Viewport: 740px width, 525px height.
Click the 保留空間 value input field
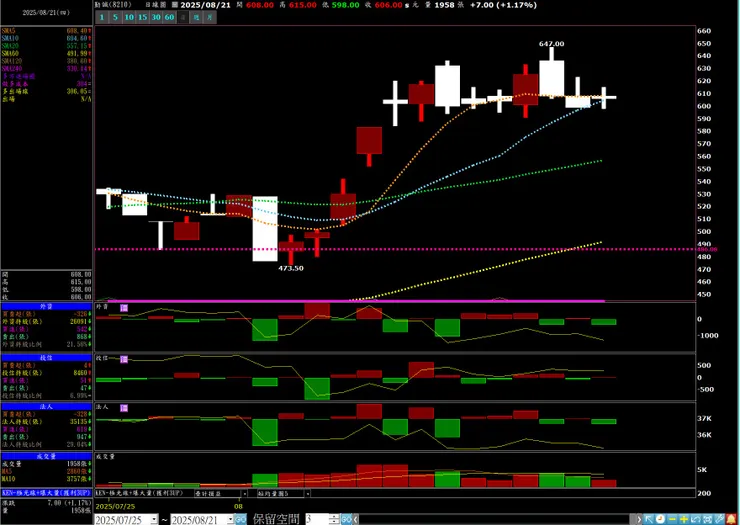tap(317, 519)
